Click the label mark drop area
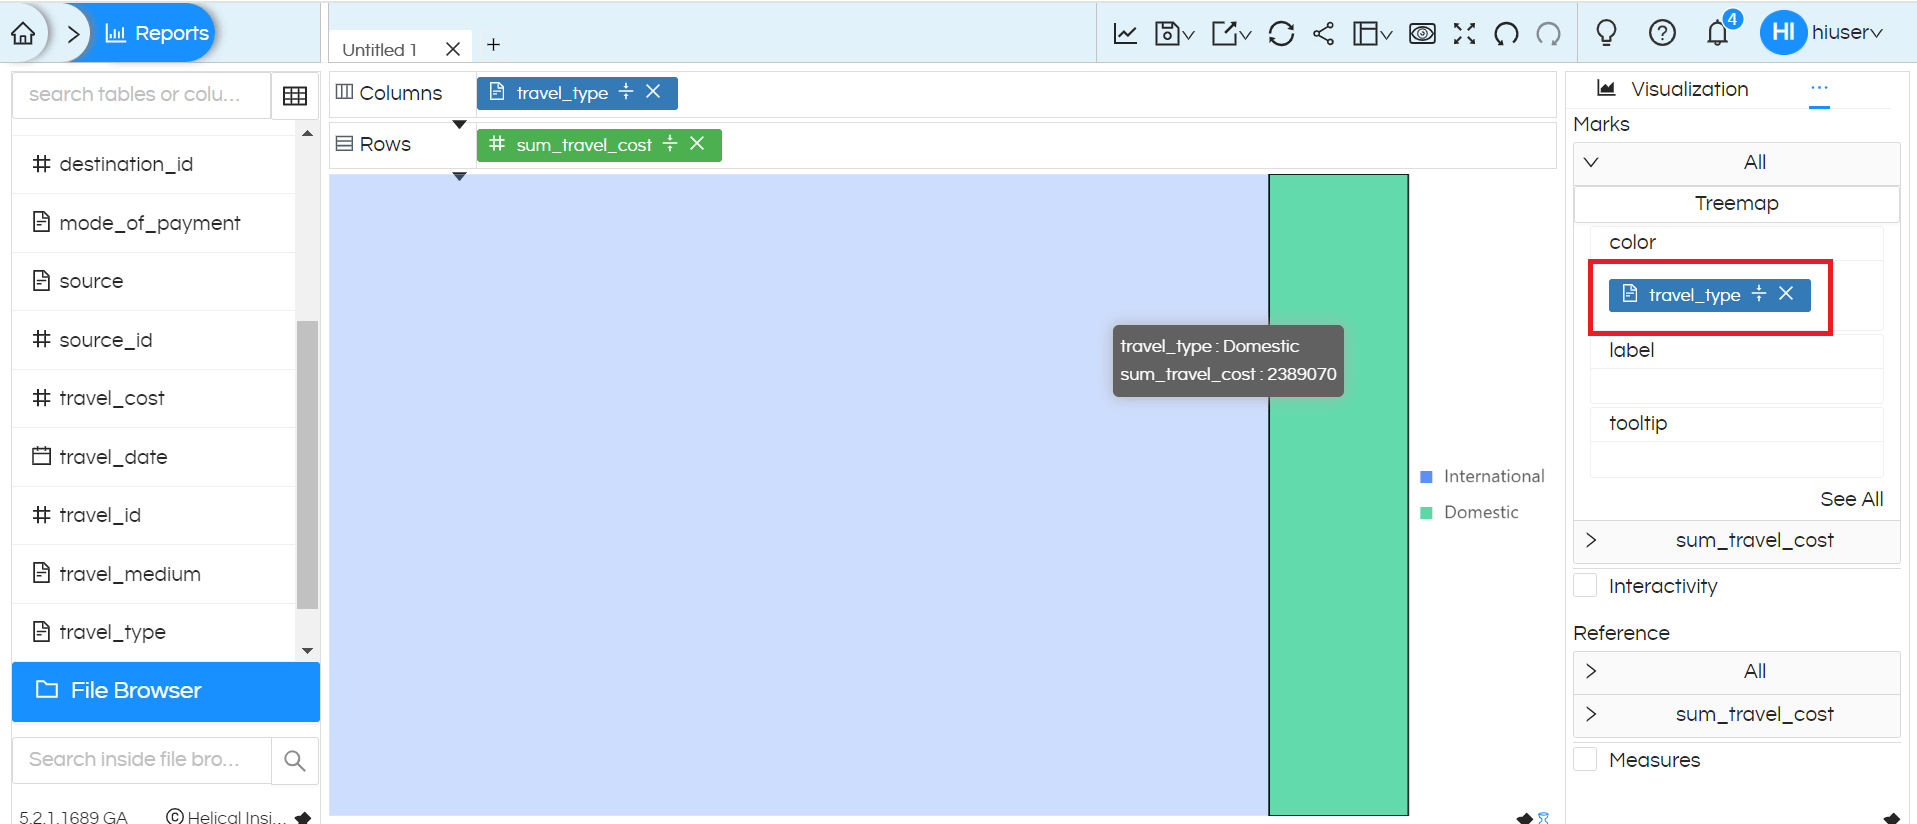This screenshot has height=824, width=1917. tap(1736, 386)
